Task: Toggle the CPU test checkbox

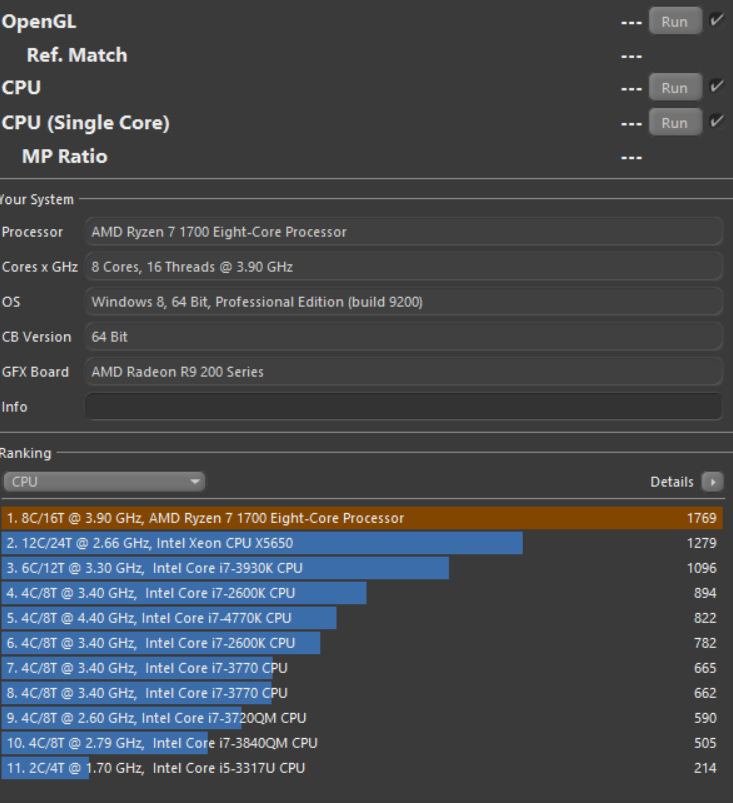Action: 717,86
